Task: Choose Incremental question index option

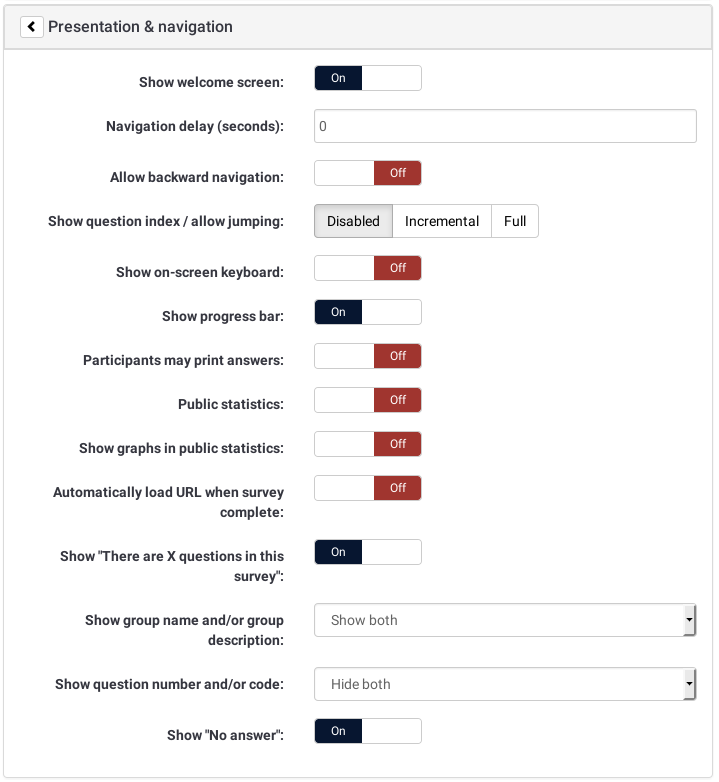Action: click(442, 221)
